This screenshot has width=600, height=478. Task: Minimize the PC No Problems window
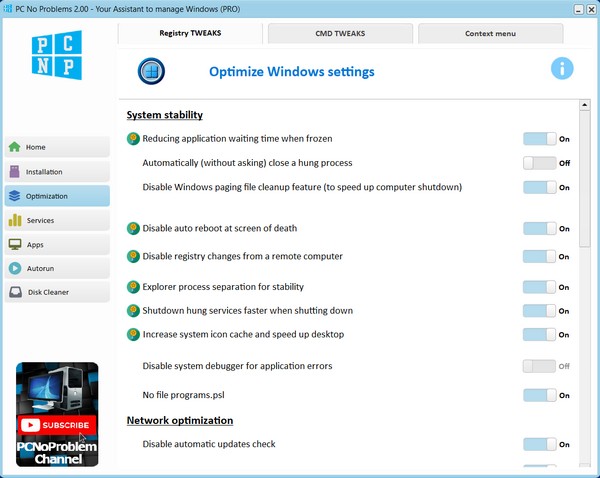coord(579,9)
